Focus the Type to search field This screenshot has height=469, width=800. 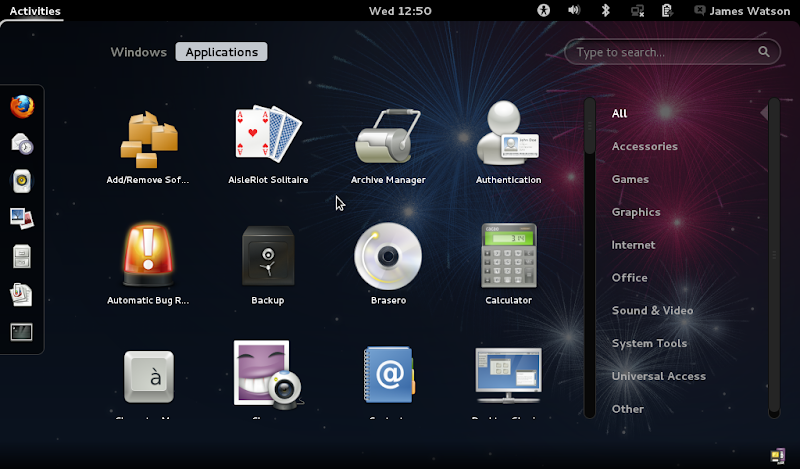[672, 52]
